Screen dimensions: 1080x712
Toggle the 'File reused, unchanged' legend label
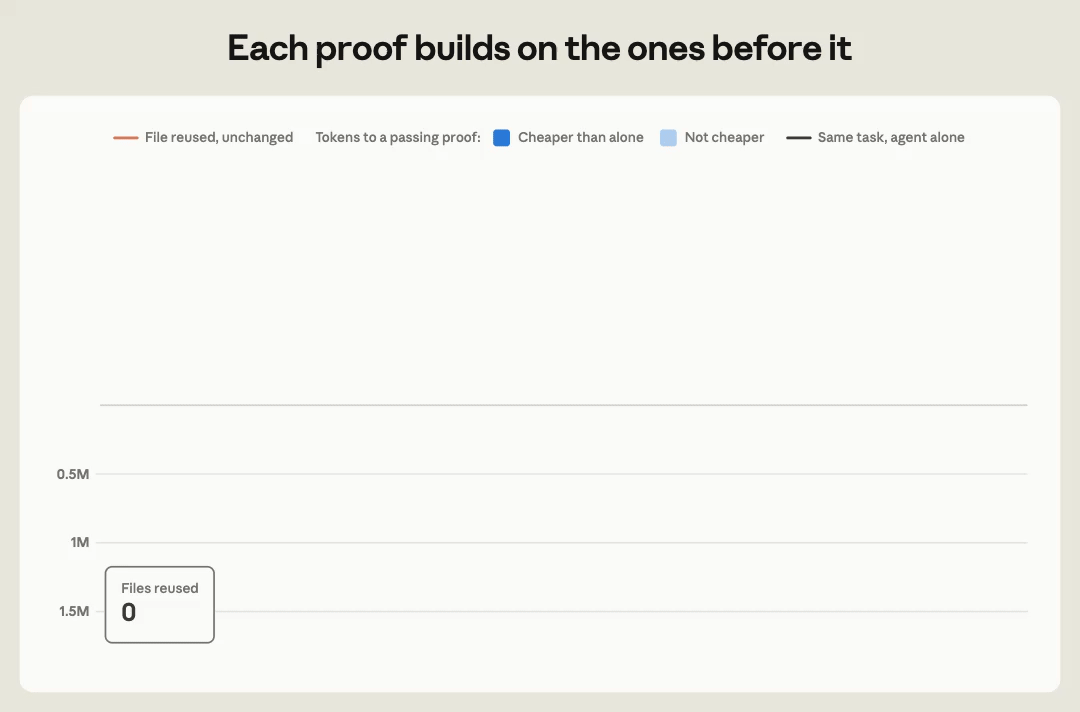click(219, 138)
